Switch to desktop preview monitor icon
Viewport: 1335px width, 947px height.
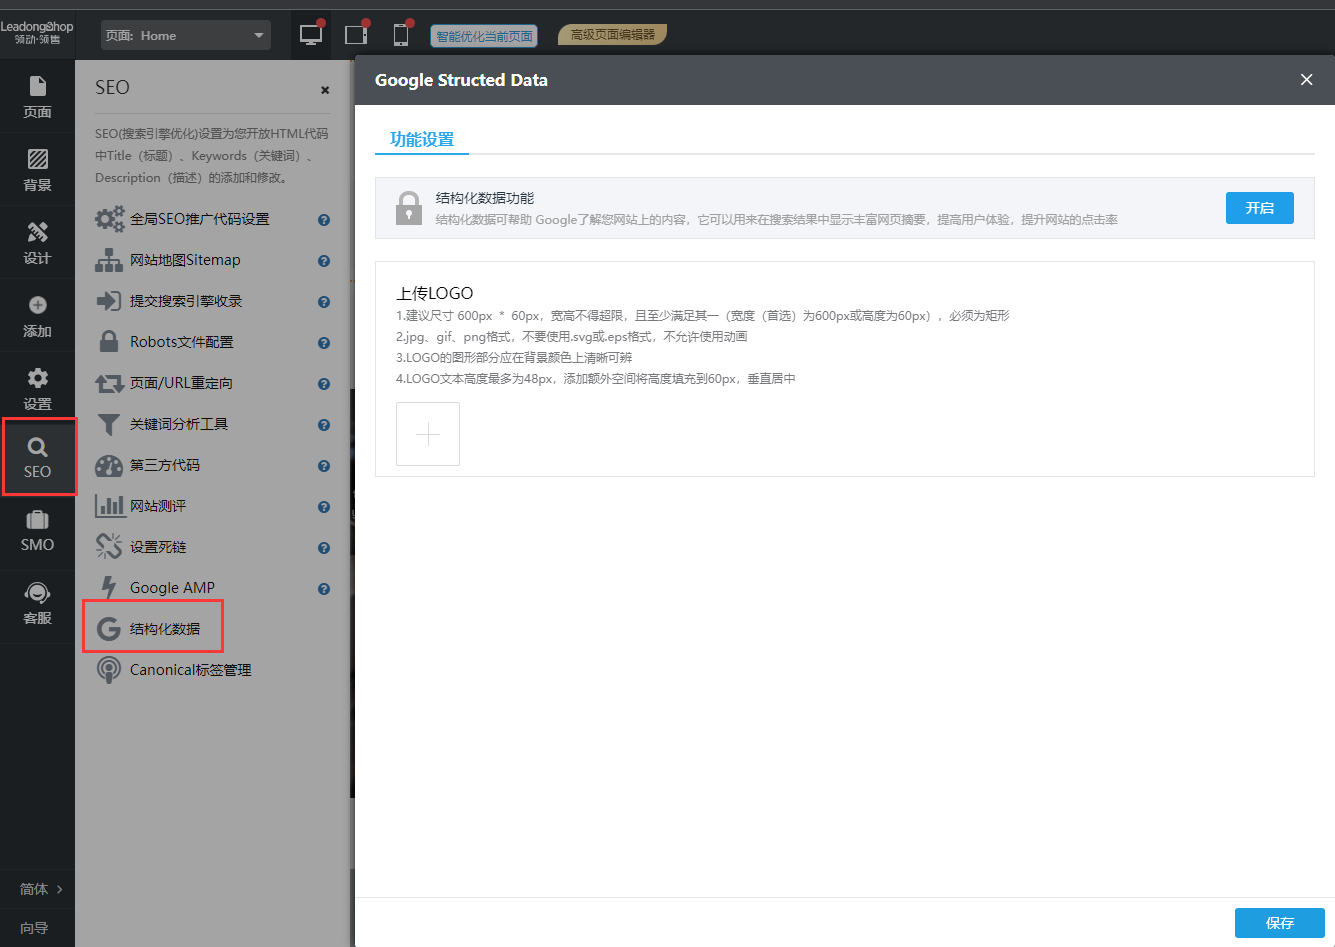(x=311, y=35)
